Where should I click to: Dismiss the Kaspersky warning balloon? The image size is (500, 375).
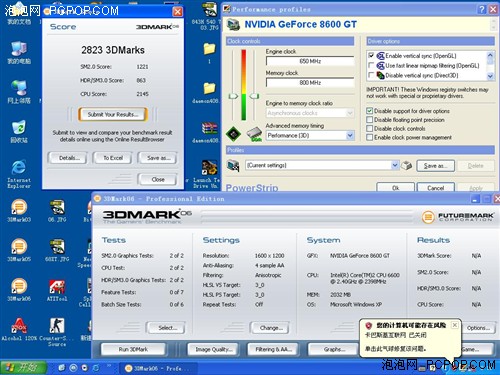click(x=455, y=325)
